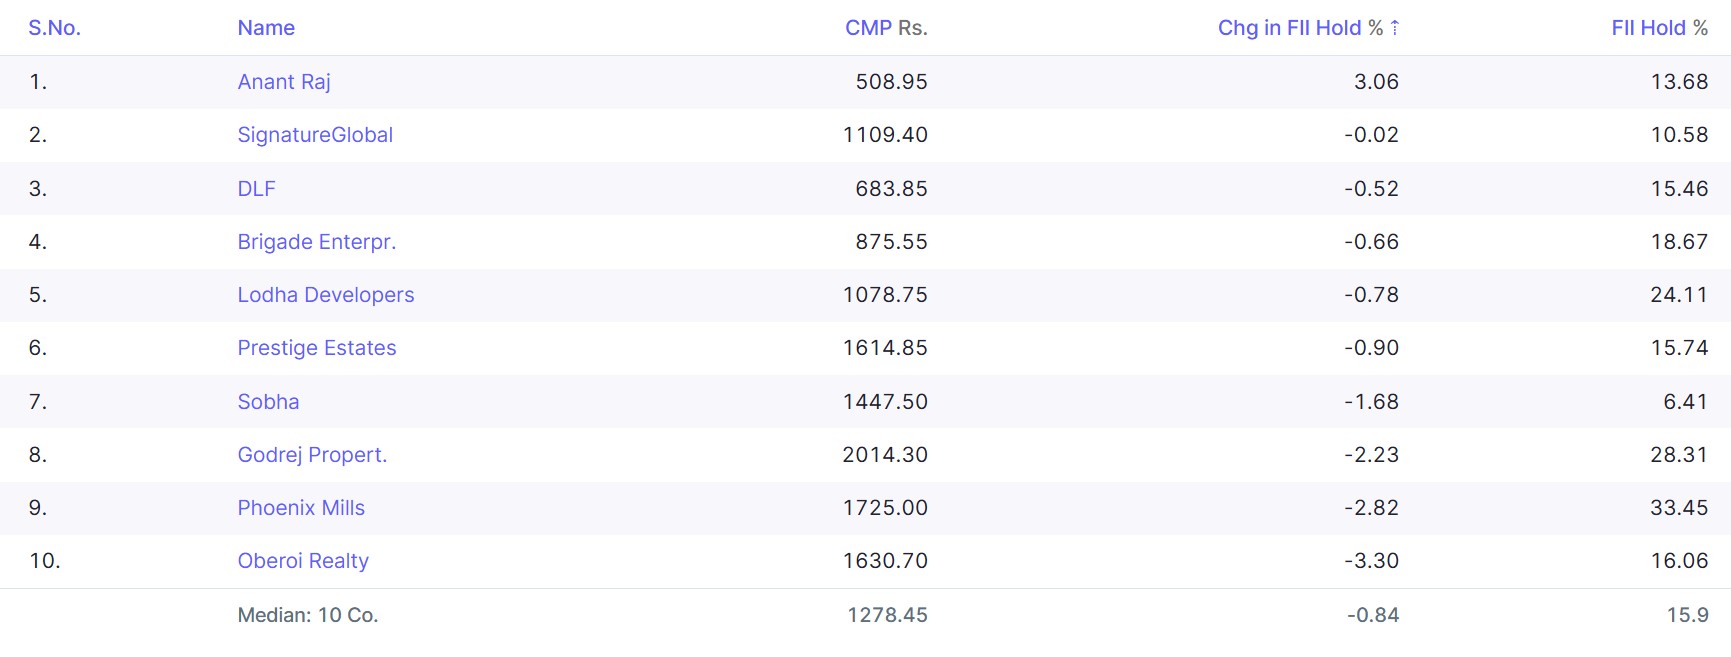Open the Godrej Propert. link
Viewport: 1731px width, 657px height.
pos(312,455)
